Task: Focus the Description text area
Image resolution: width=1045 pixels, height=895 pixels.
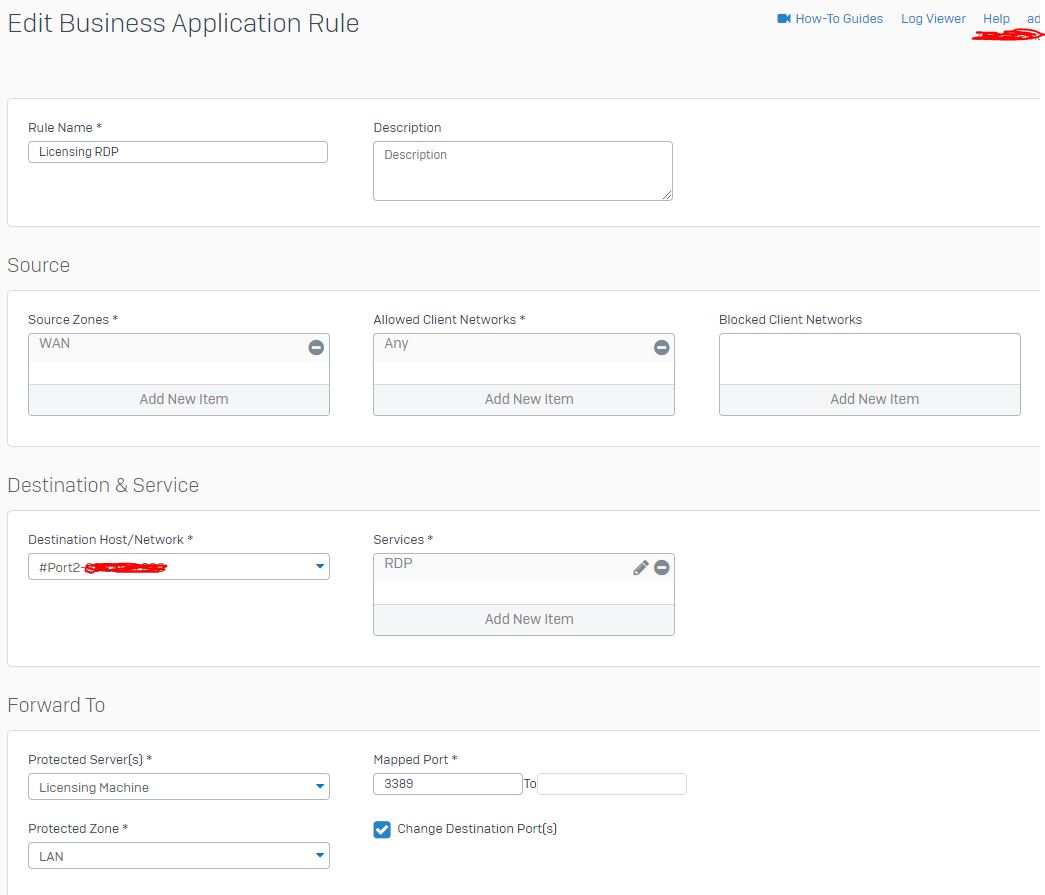Action: pos(522,171)
